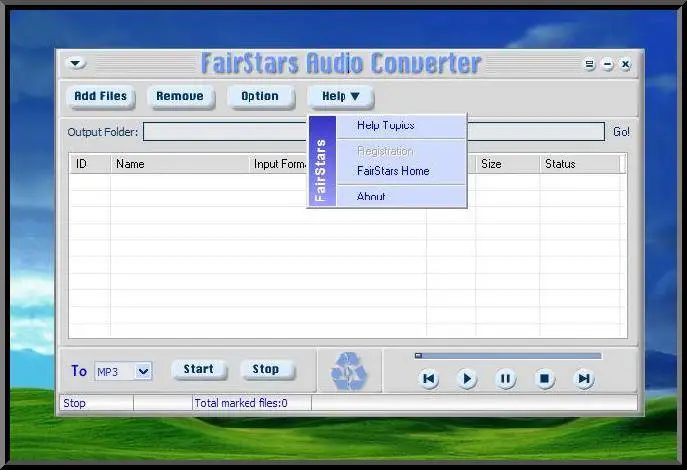The height and width of the screenshot is (470, 687).
Task: Select Help Topics from the menu
Action: click(x=401, y=126)
